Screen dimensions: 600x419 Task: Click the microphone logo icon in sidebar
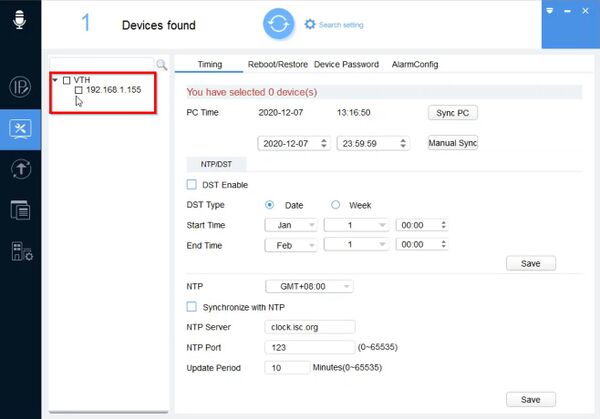point(19,19)
